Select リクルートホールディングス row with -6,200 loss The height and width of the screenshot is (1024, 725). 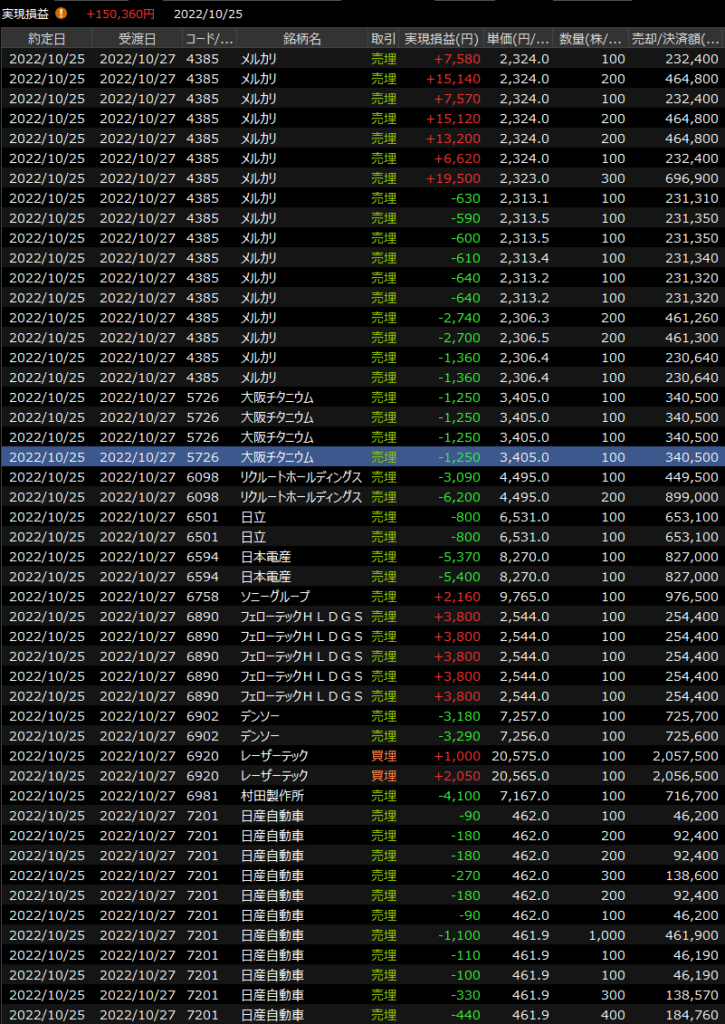point(300,497)
